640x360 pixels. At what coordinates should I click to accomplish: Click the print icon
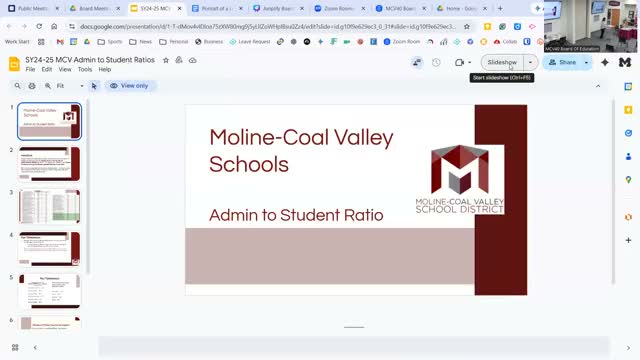pos(32,86)
